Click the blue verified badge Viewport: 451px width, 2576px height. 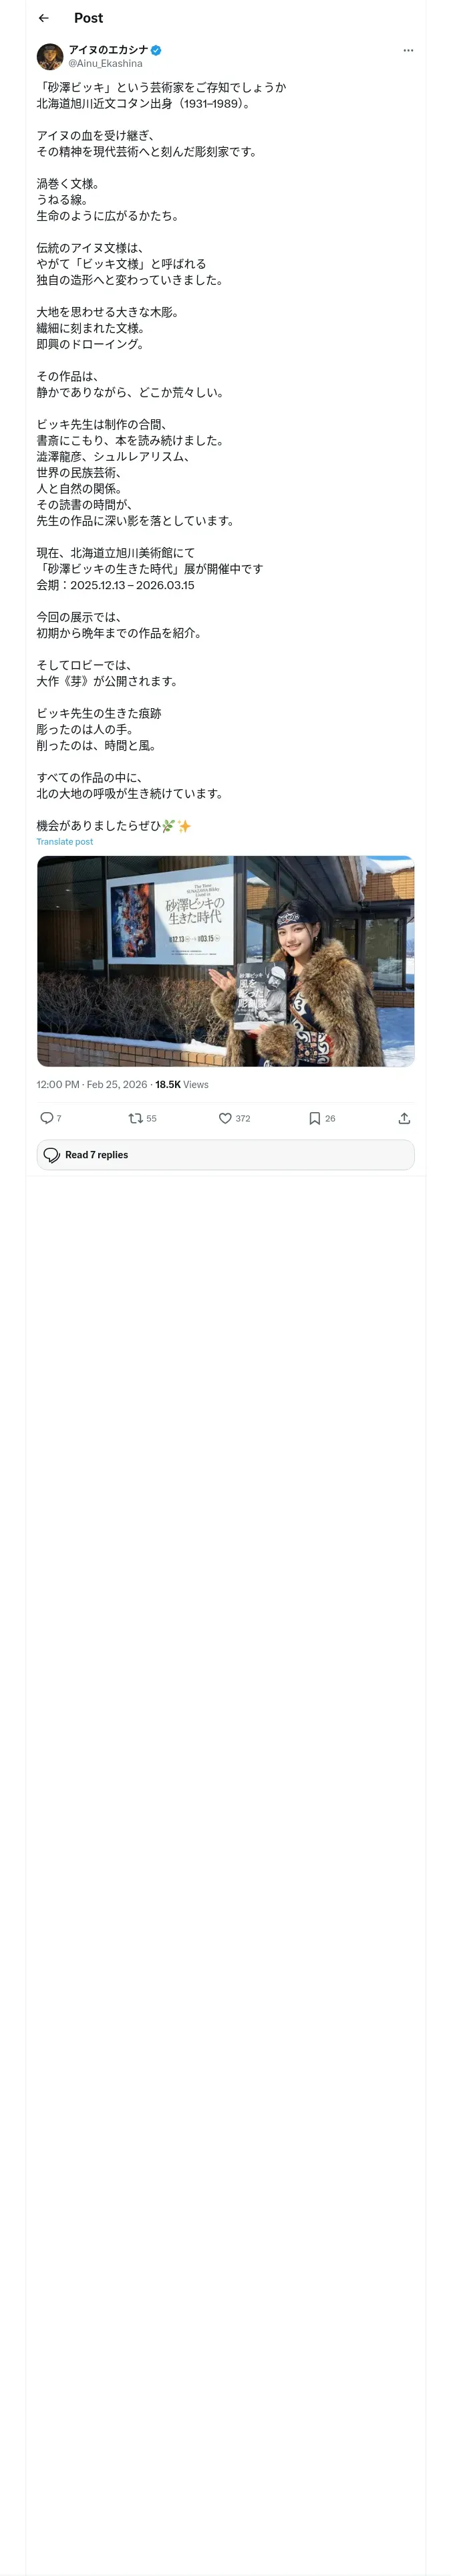click(x=157, y=50)
